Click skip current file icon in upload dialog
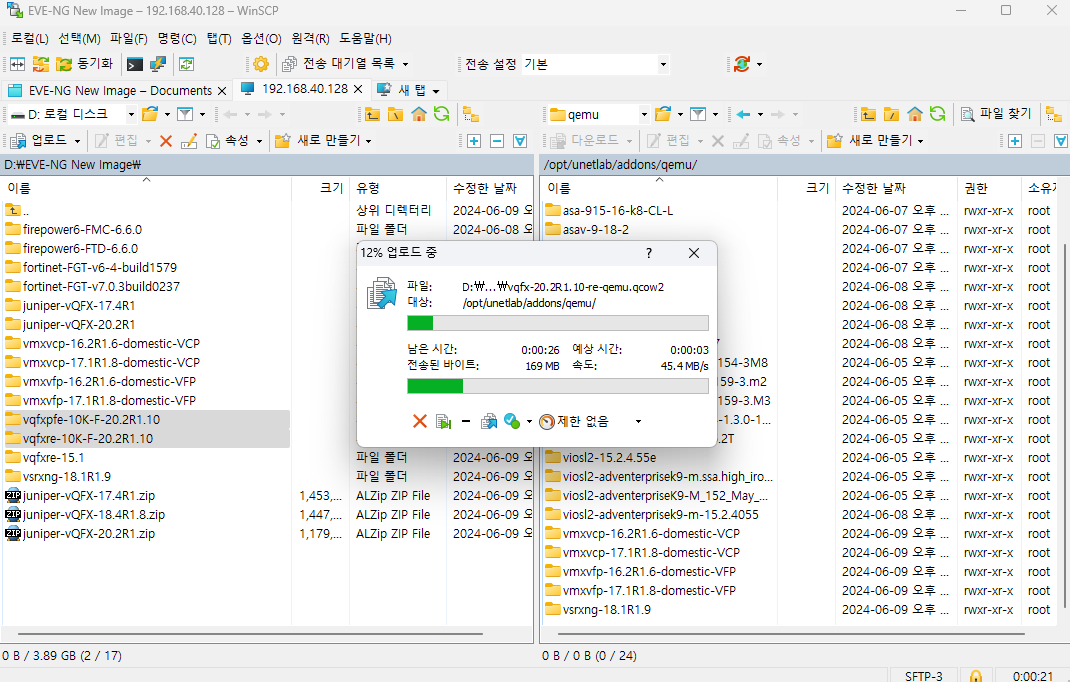 tap(444, 421)
